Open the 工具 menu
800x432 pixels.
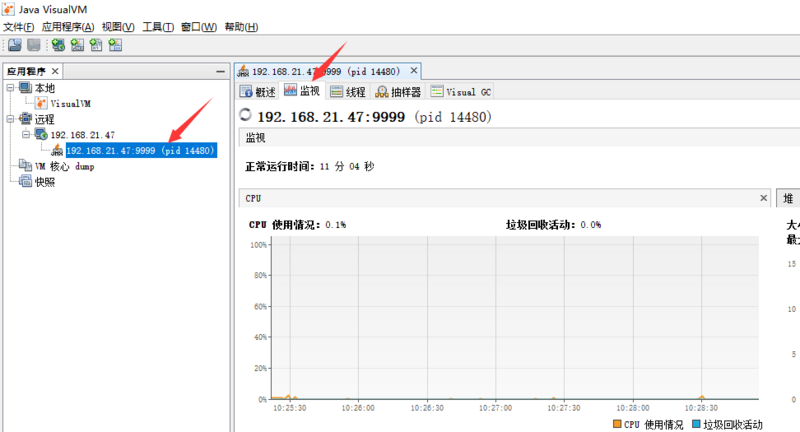tap(158, 27)
